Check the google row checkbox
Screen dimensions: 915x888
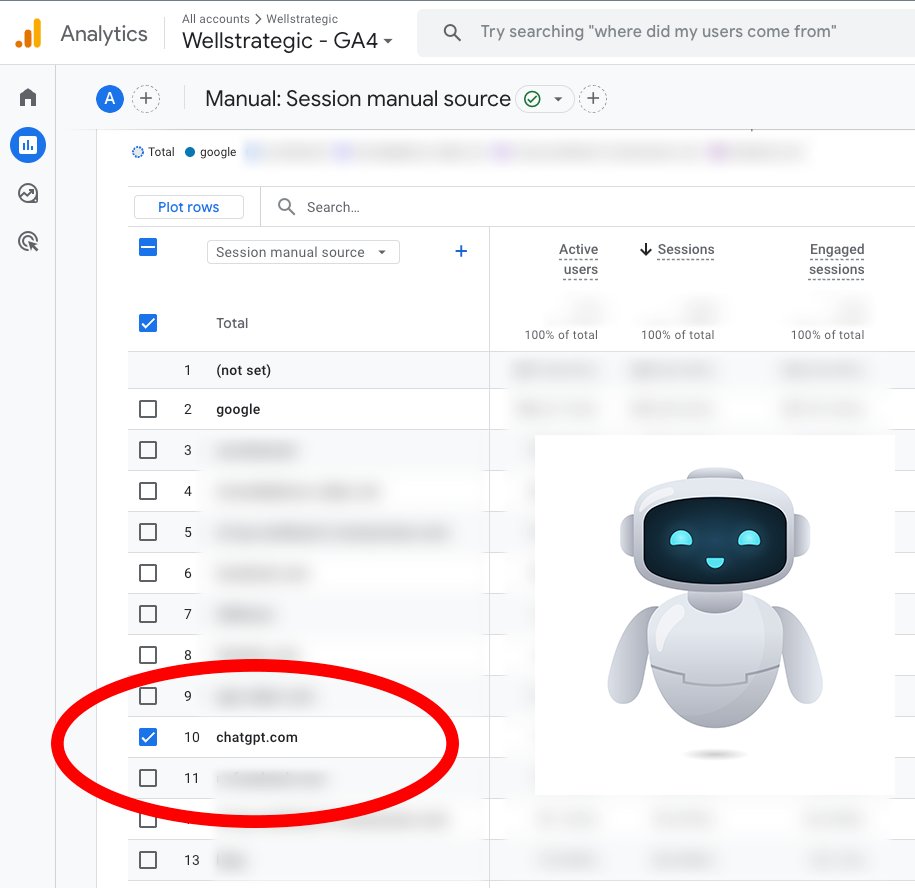(148, 409)
